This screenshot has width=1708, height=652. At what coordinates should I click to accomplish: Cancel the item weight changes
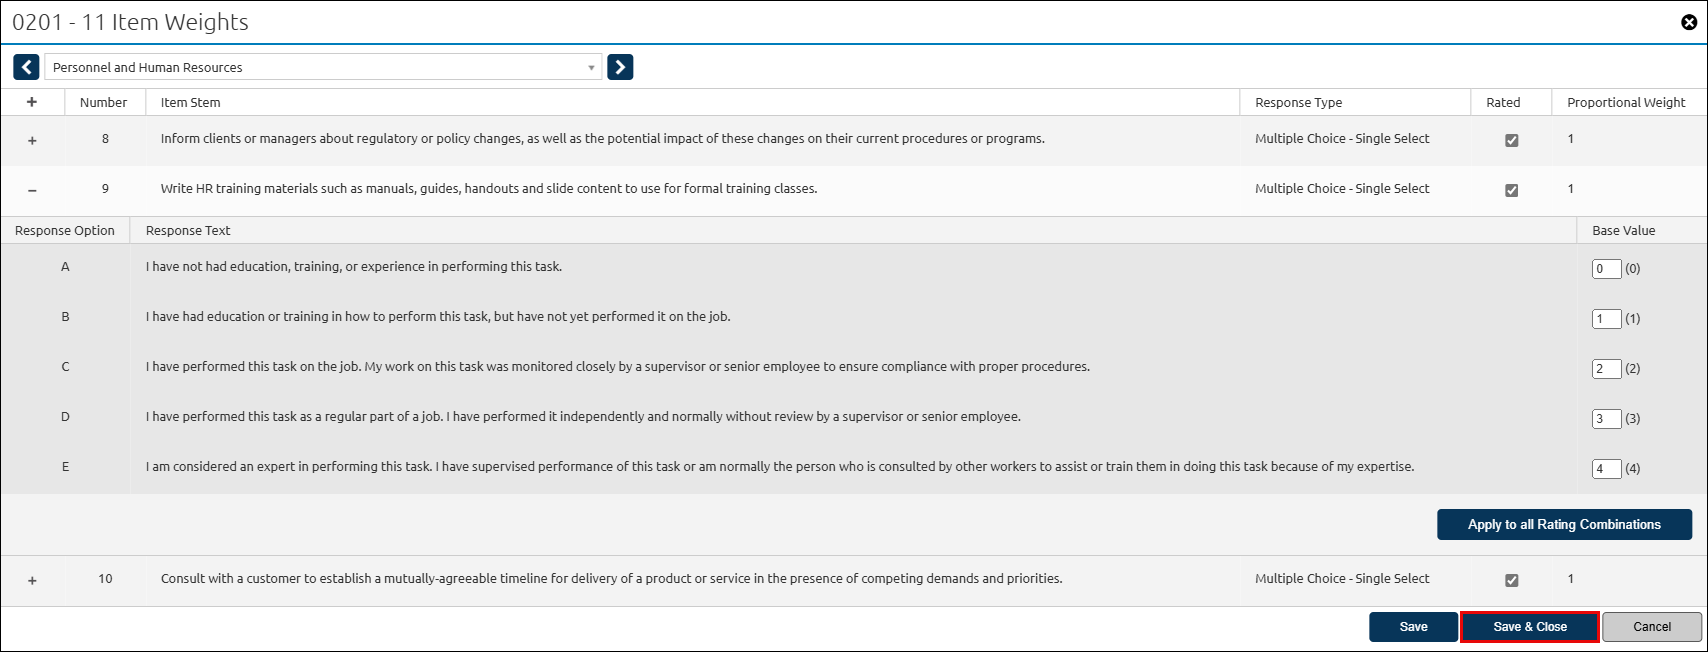[1652, 627]
